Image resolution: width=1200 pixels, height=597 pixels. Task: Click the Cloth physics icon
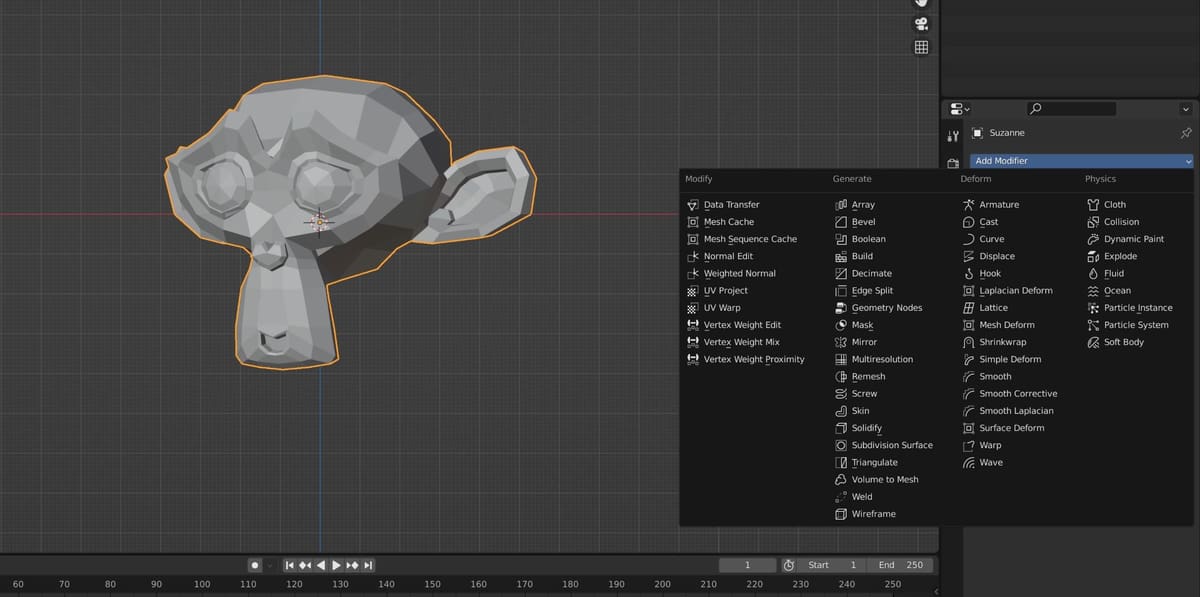1093,205
